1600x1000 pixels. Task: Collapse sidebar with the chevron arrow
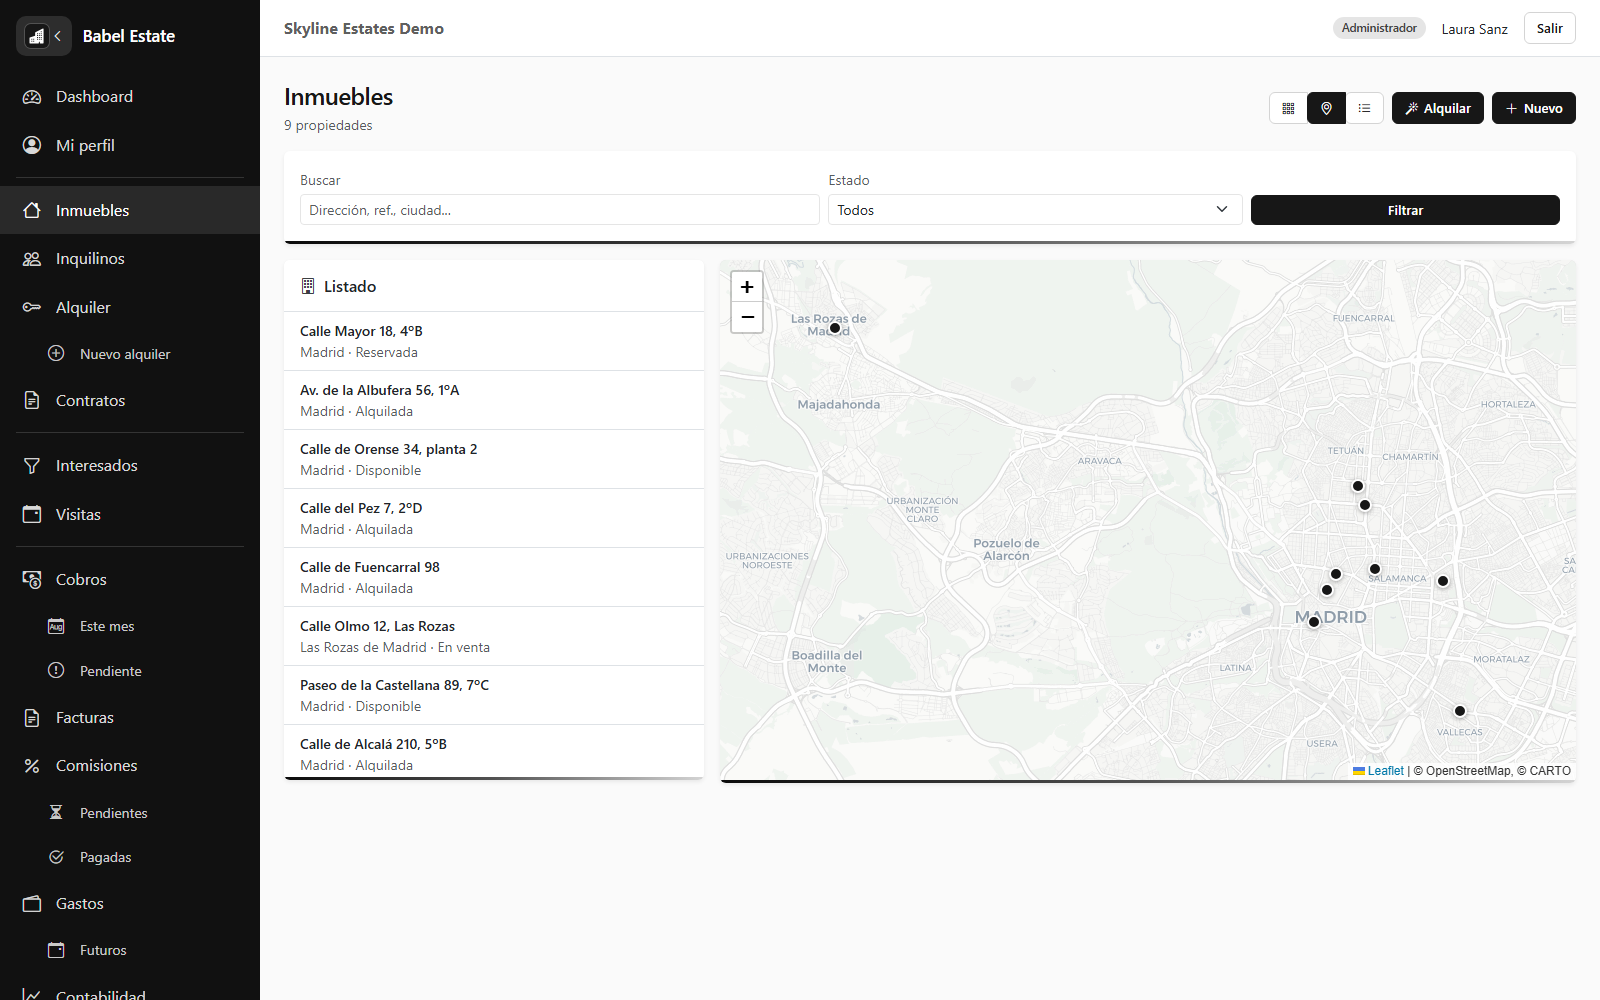(x=58, y=36)
